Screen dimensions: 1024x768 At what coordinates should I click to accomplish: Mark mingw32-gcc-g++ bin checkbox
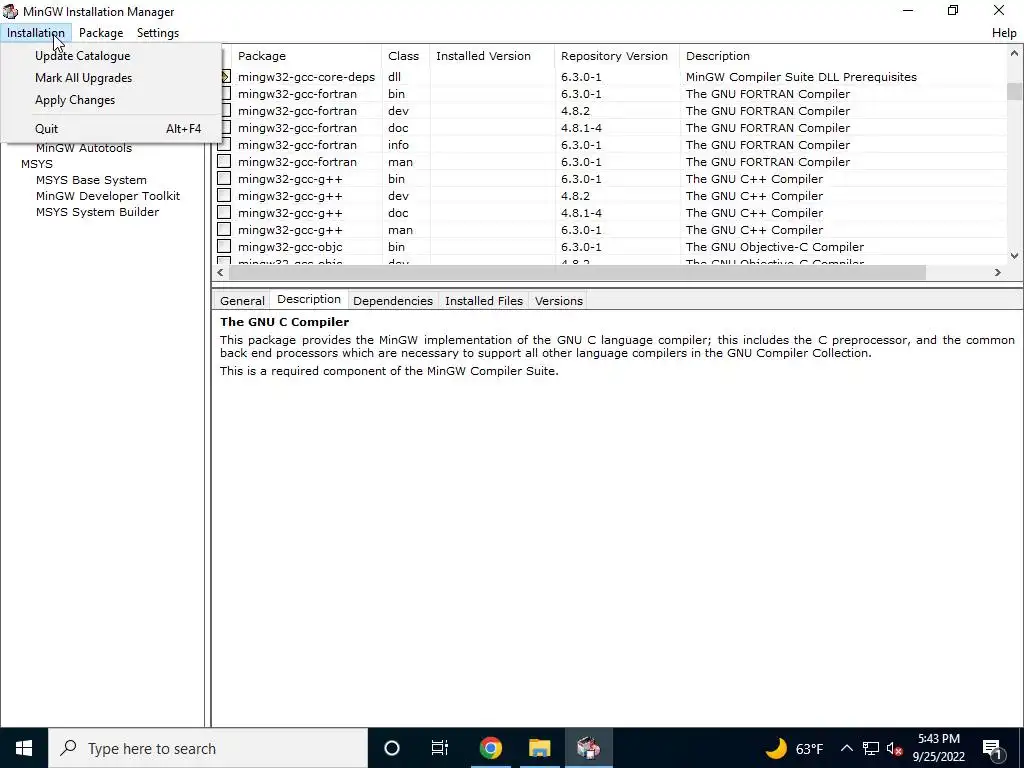224,179
